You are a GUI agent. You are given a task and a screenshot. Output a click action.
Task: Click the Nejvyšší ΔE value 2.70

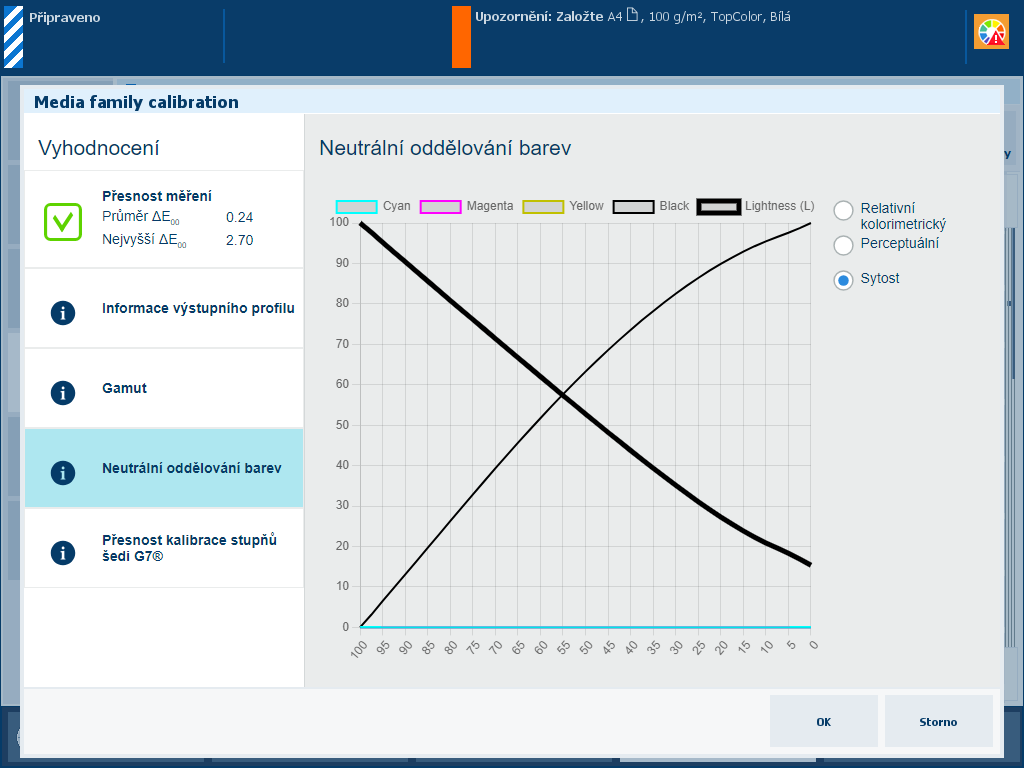pyautogui.click(x=239, y=240)
